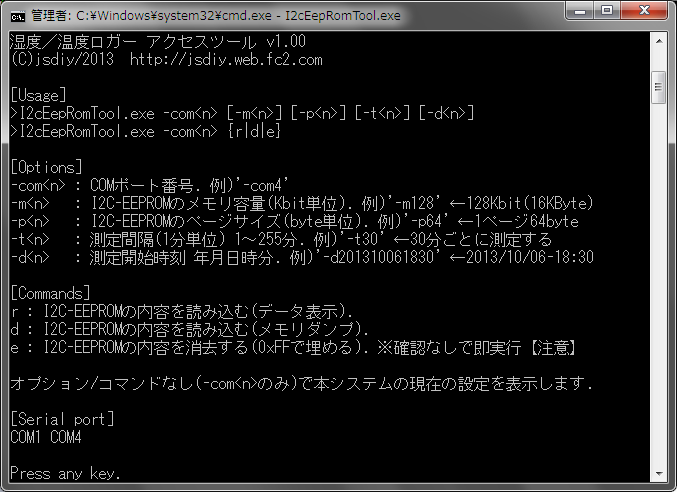The width and height of the screenshot is (677, 492).
Task: Click the scrollbar down arrow
Action: [x=659, y=474]
